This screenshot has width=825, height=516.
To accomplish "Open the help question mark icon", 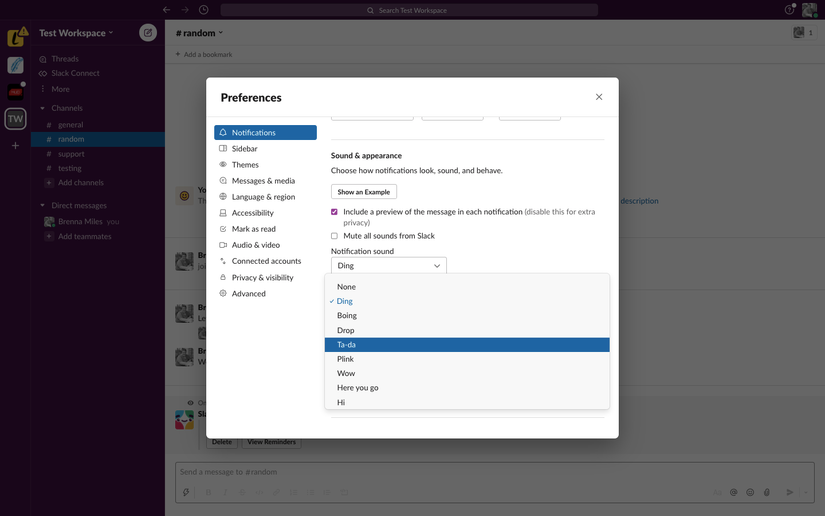I will (x=789, y=10).
